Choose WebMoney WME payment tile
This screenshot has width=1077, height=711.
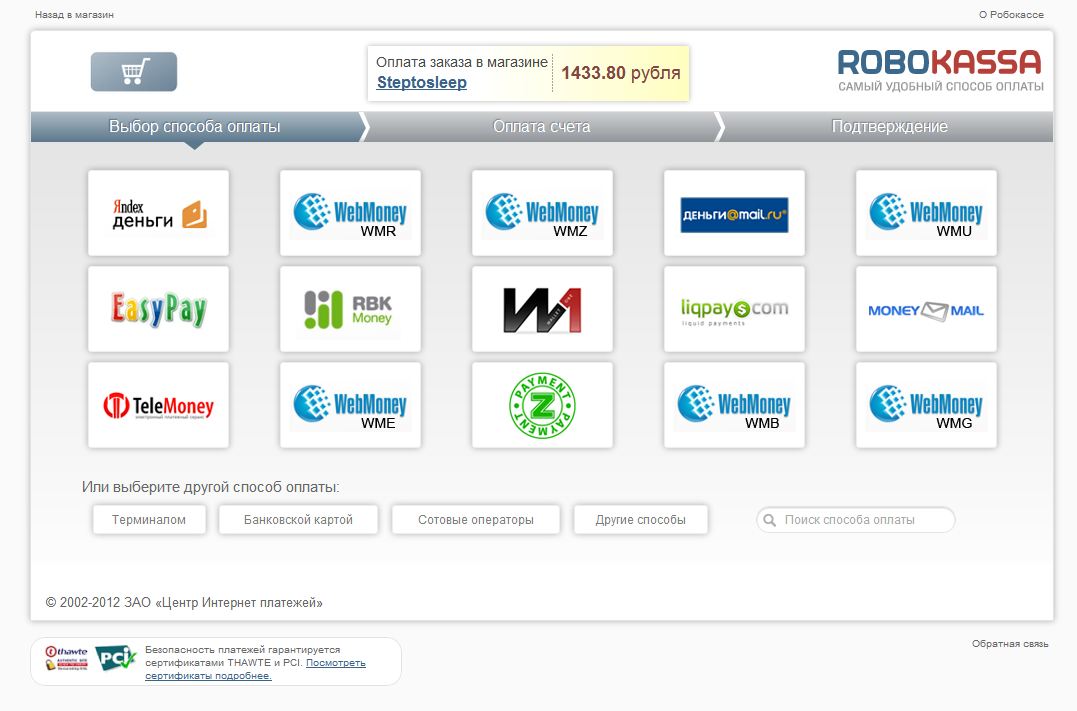(350, 405)
